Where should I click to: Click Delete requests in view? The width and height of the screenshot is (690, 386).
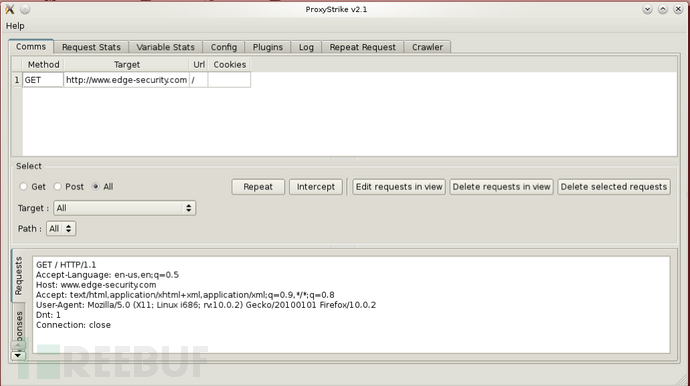(501, 187)
